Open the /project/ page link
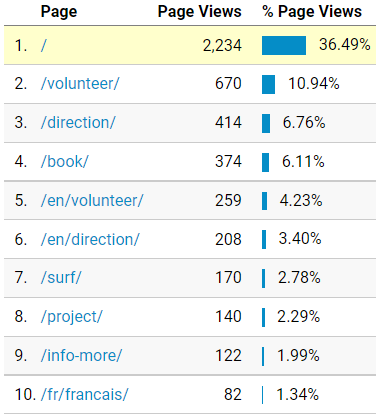 (x=72, y=317)
